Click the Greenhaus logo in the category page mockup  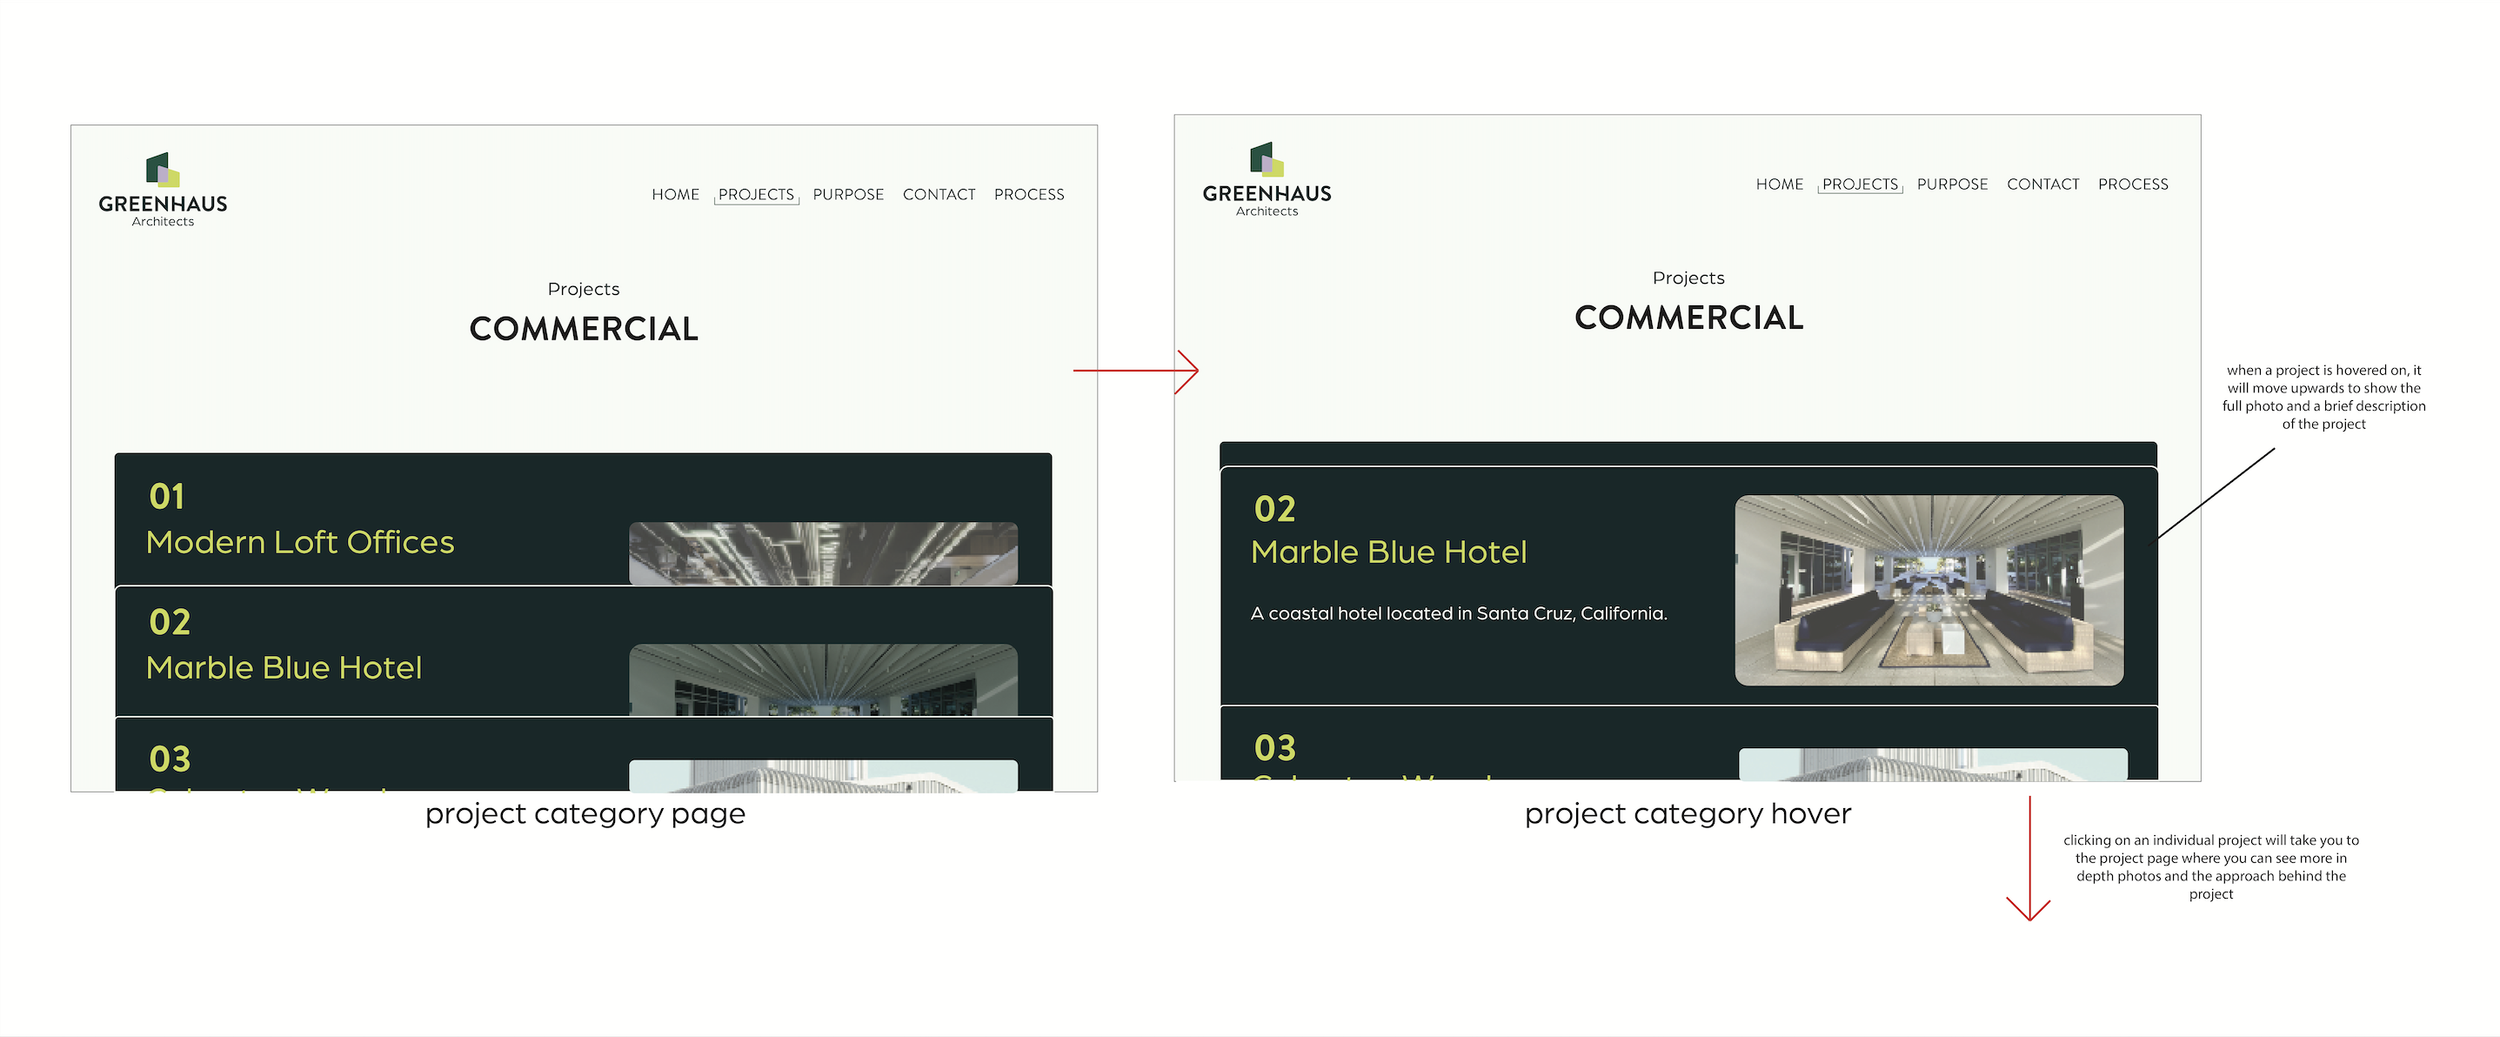(x=163, y=190)
